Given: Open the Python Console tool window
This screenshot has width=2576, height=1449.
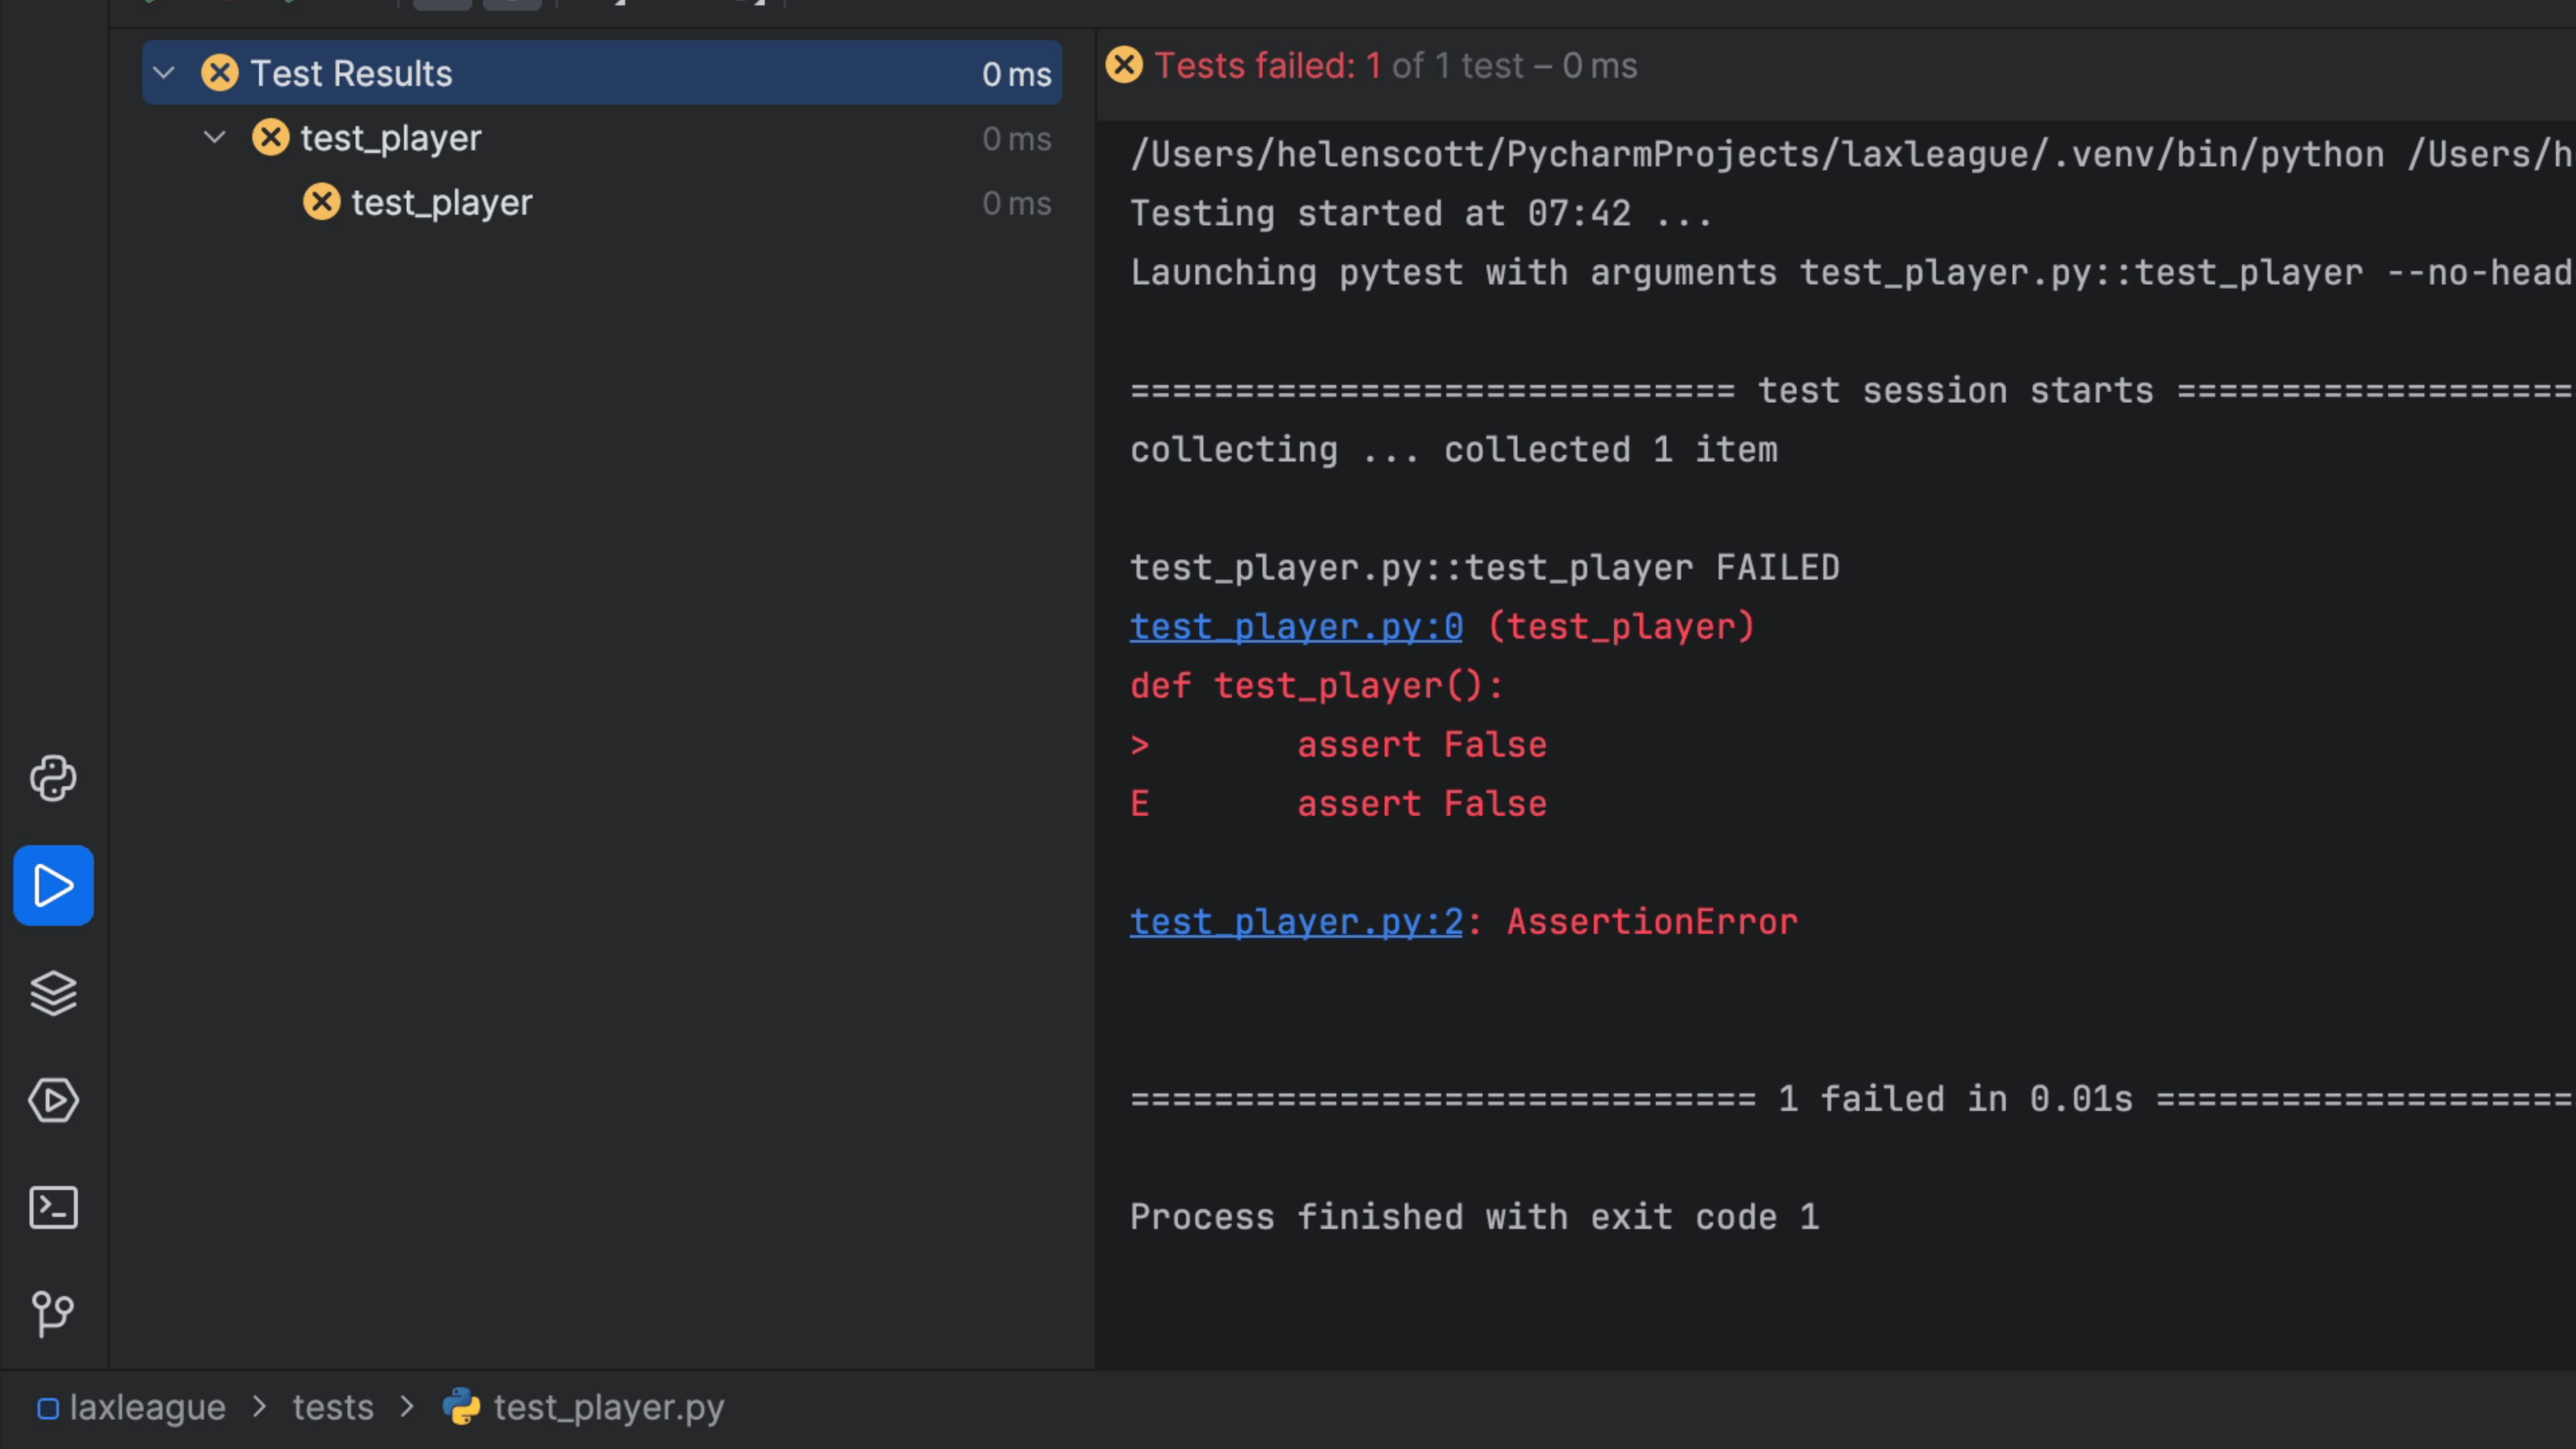Looking at the screenshot, I should click(53, 778).
